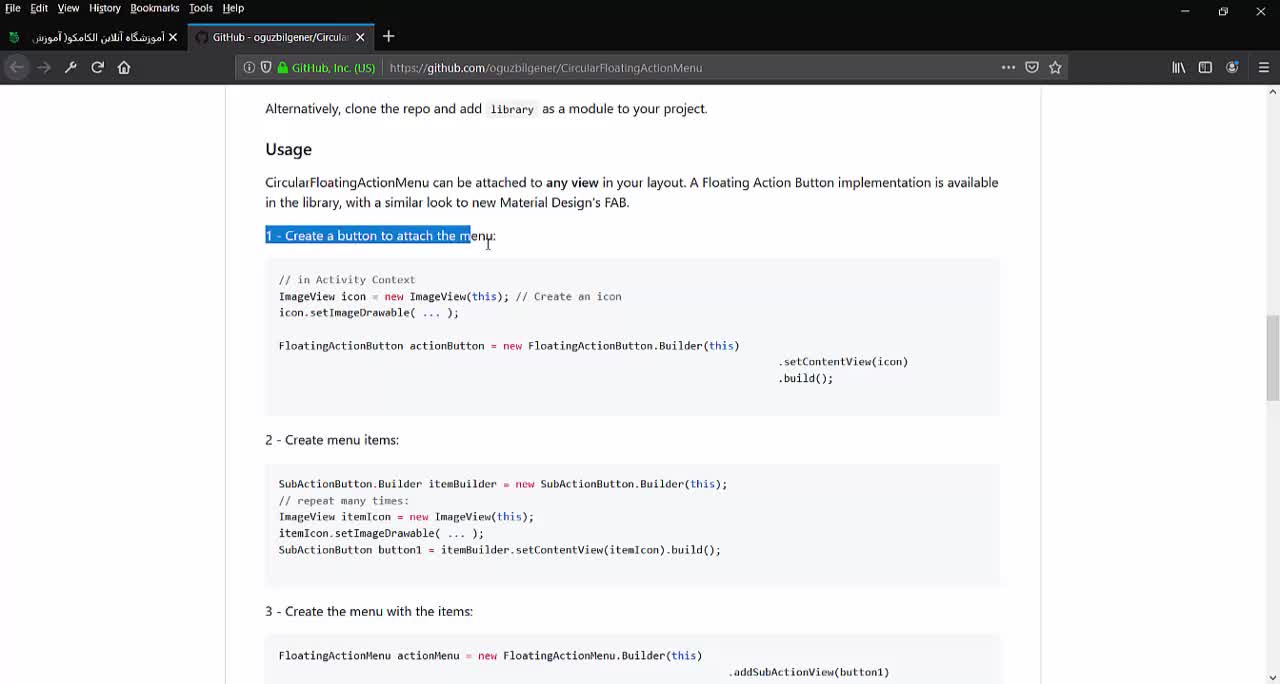Save page to Pocket
Image resolution: width=1280 pixels, height=684 pixels.
coord(1032,67)
